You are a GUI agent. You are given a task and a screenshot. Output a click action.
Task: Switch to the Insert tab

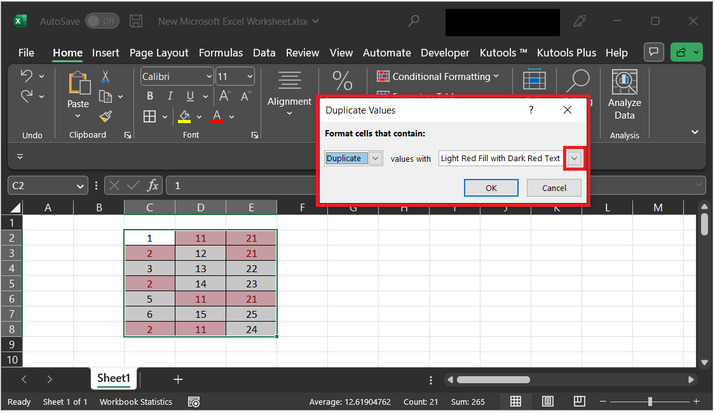click(x=105, y=53)
